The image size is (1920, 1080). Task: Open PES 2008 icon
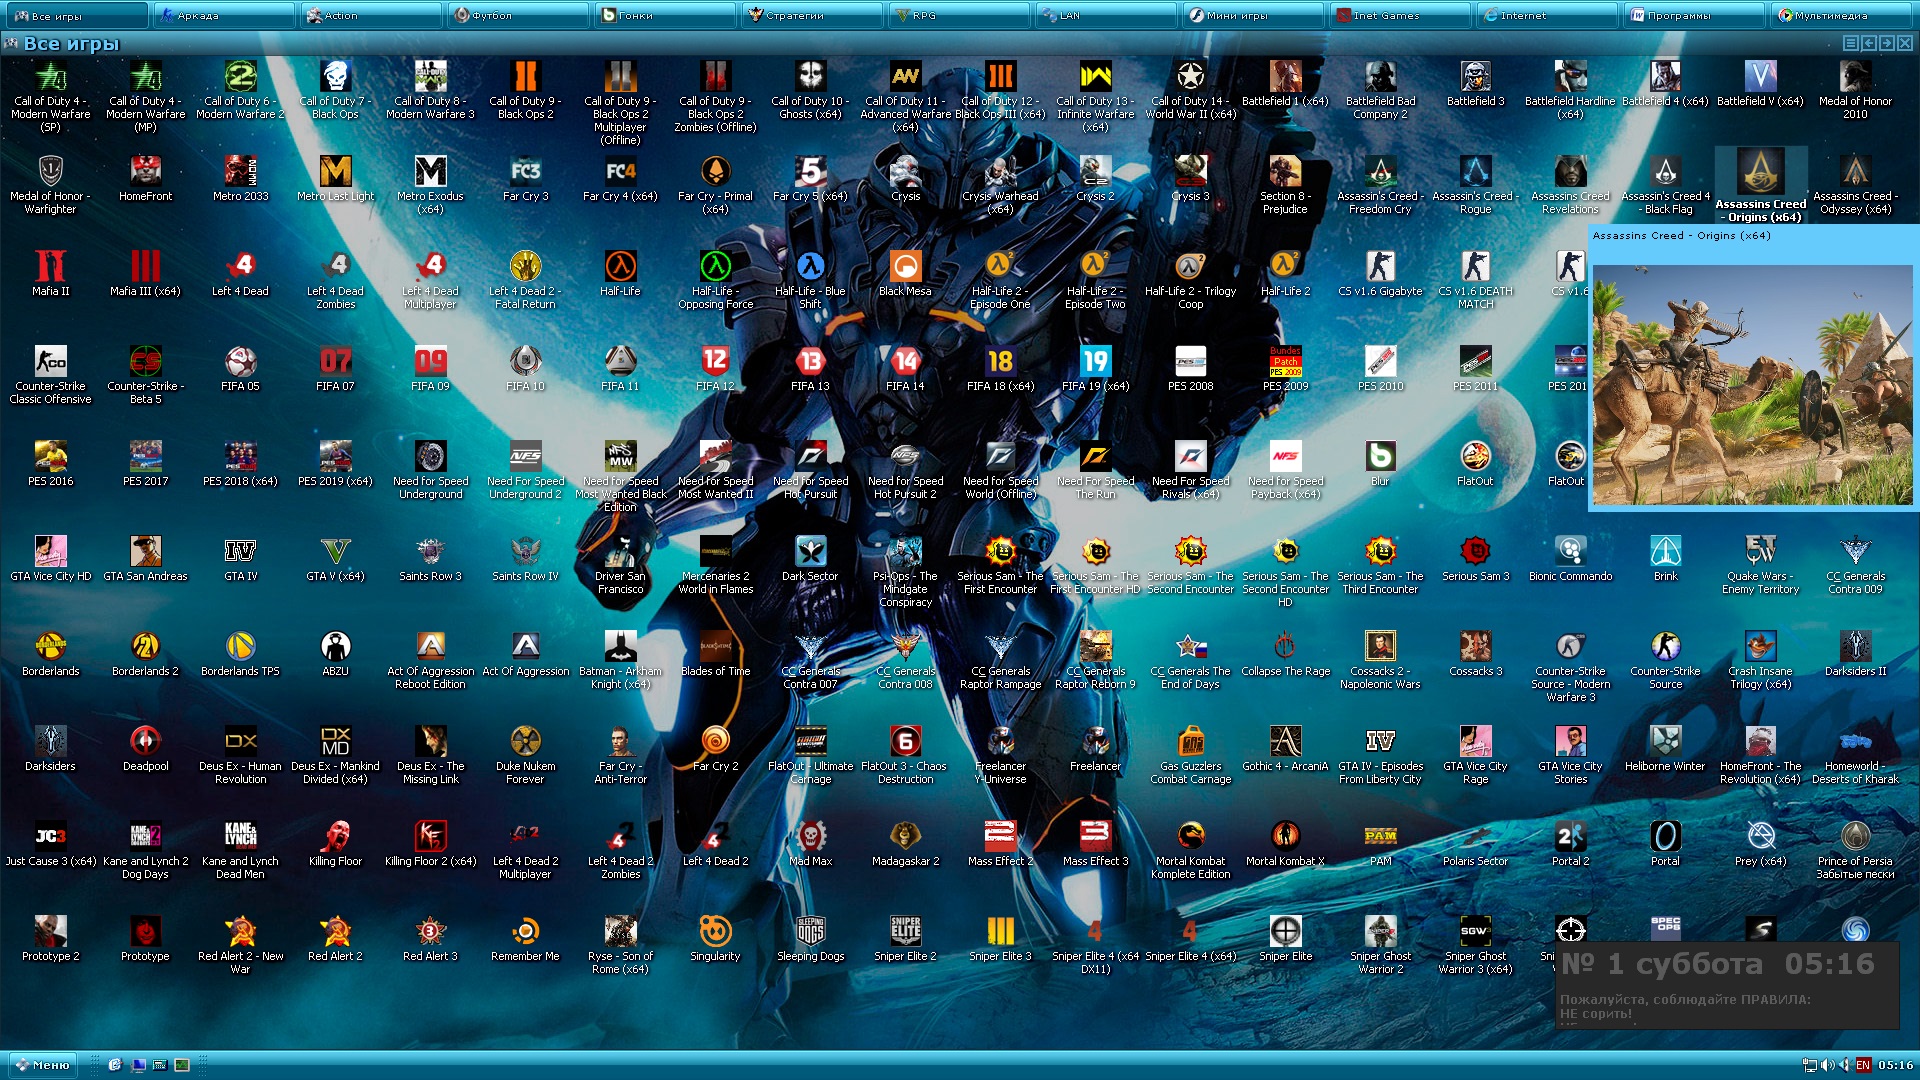point(1190,369)
